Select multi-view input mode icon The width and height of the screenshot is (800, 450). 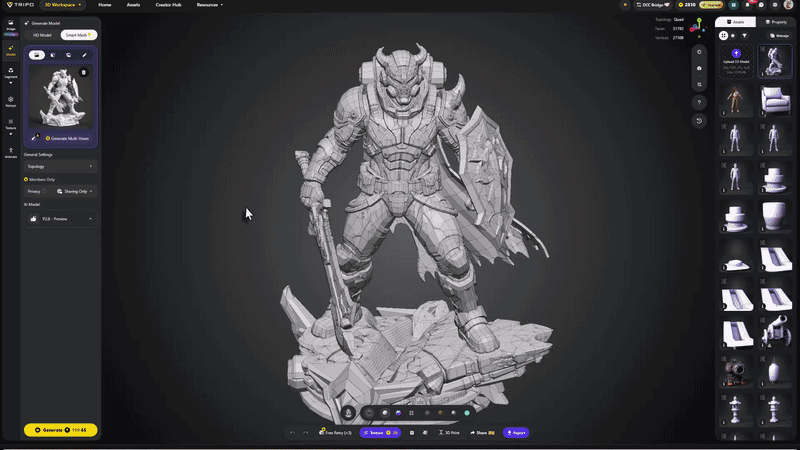coord(53,55)
